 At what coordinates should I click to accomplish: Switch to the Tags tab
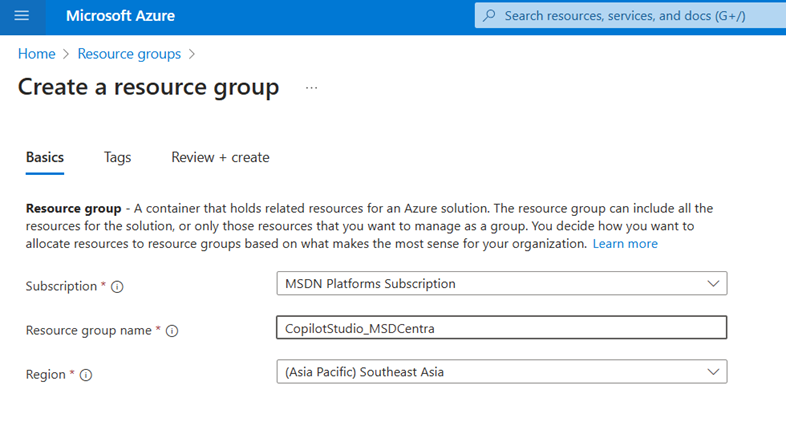click(117, 157)
